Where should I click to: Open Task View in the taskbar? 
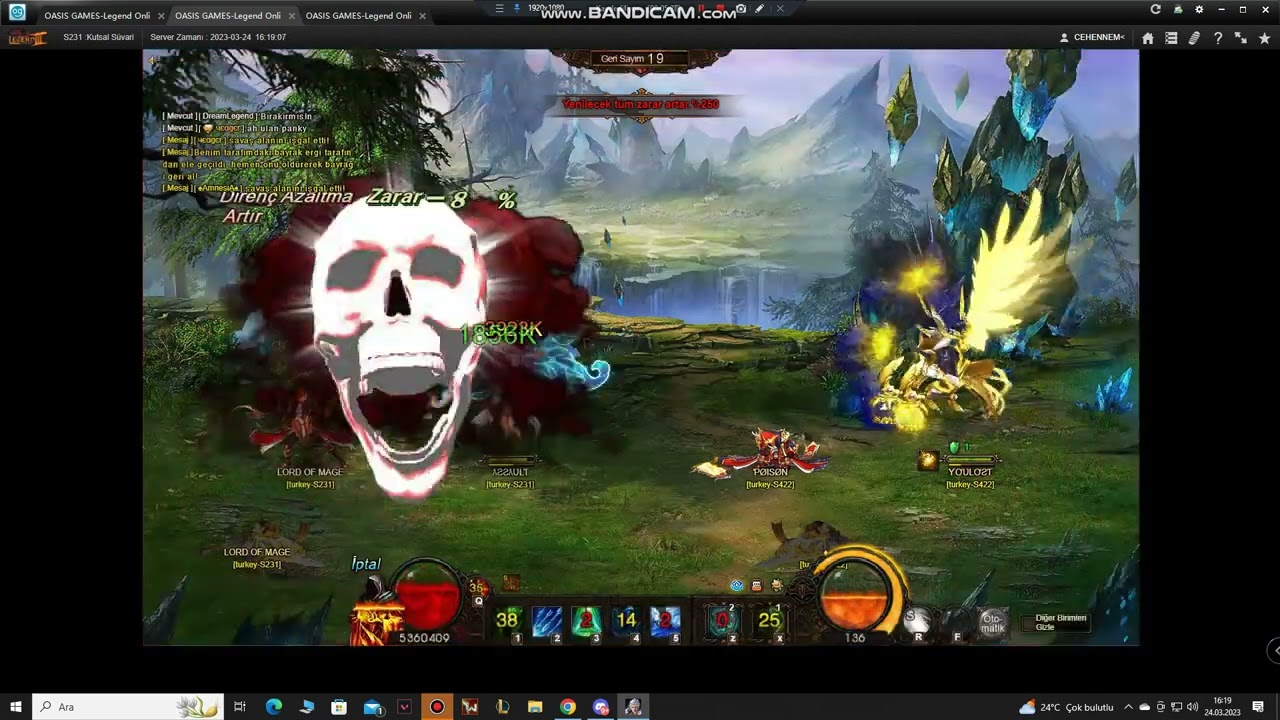pyautogui.click(x=240, y=707)
